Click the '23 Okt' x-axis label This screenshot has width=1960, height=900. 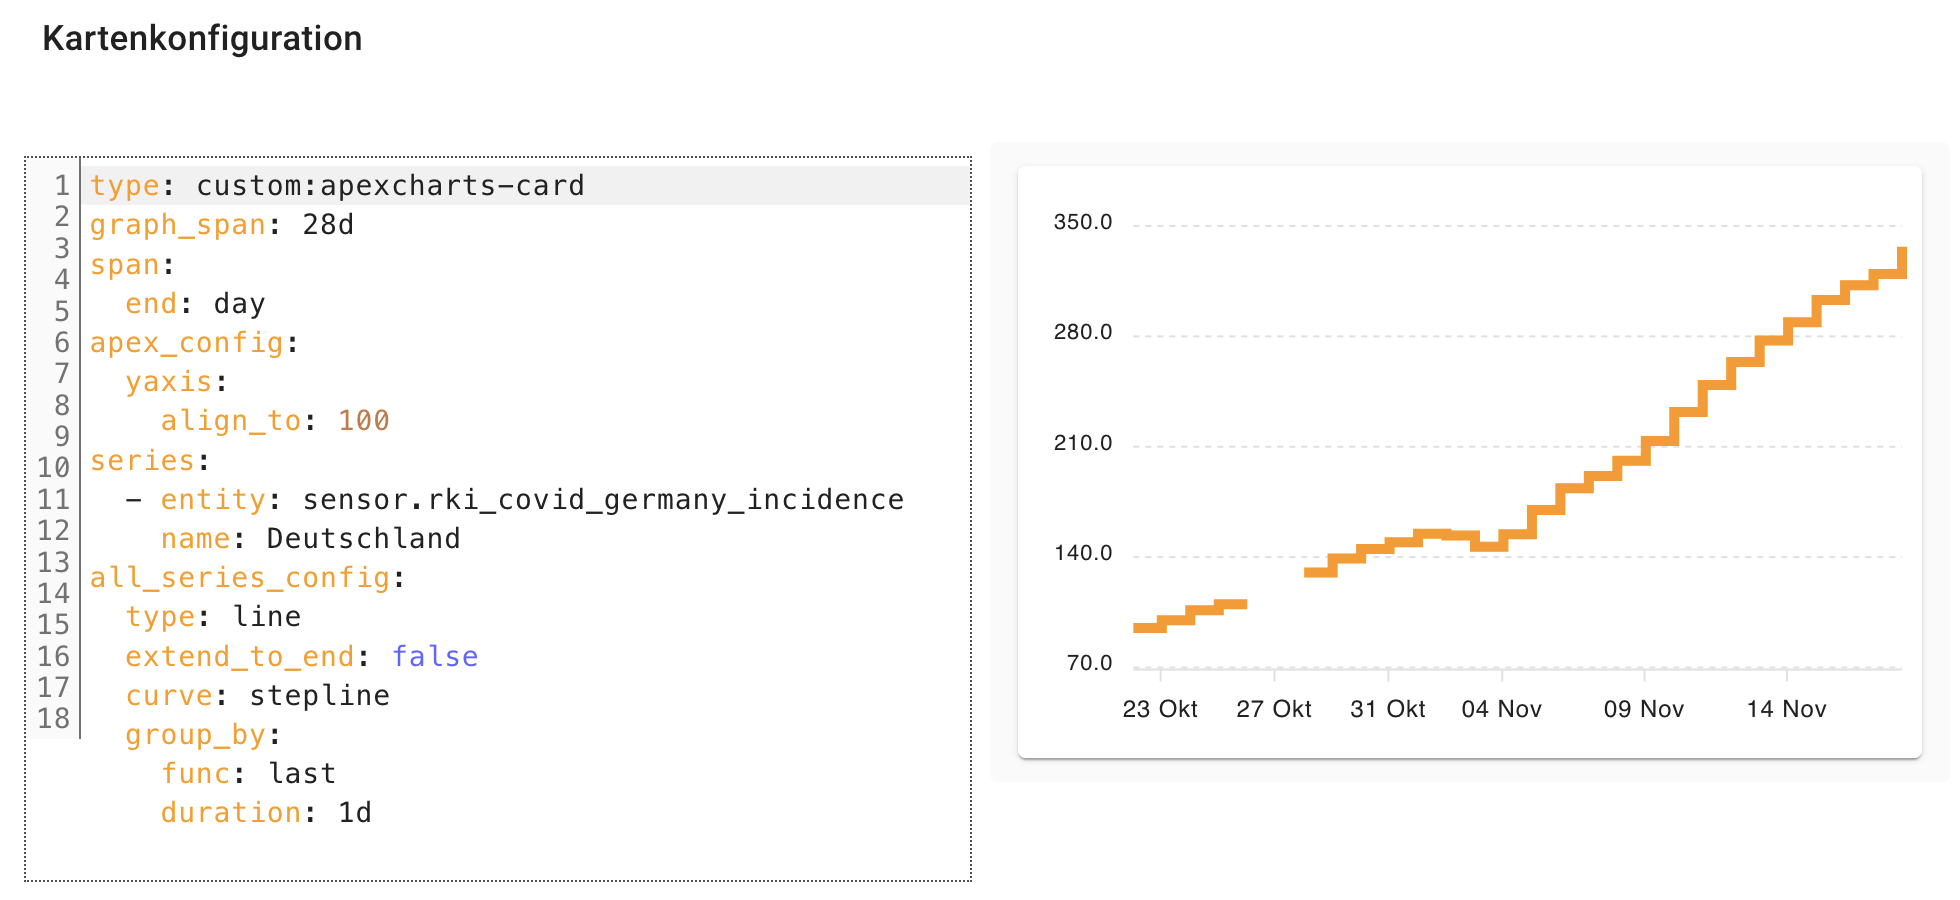tap(1160, 708)
